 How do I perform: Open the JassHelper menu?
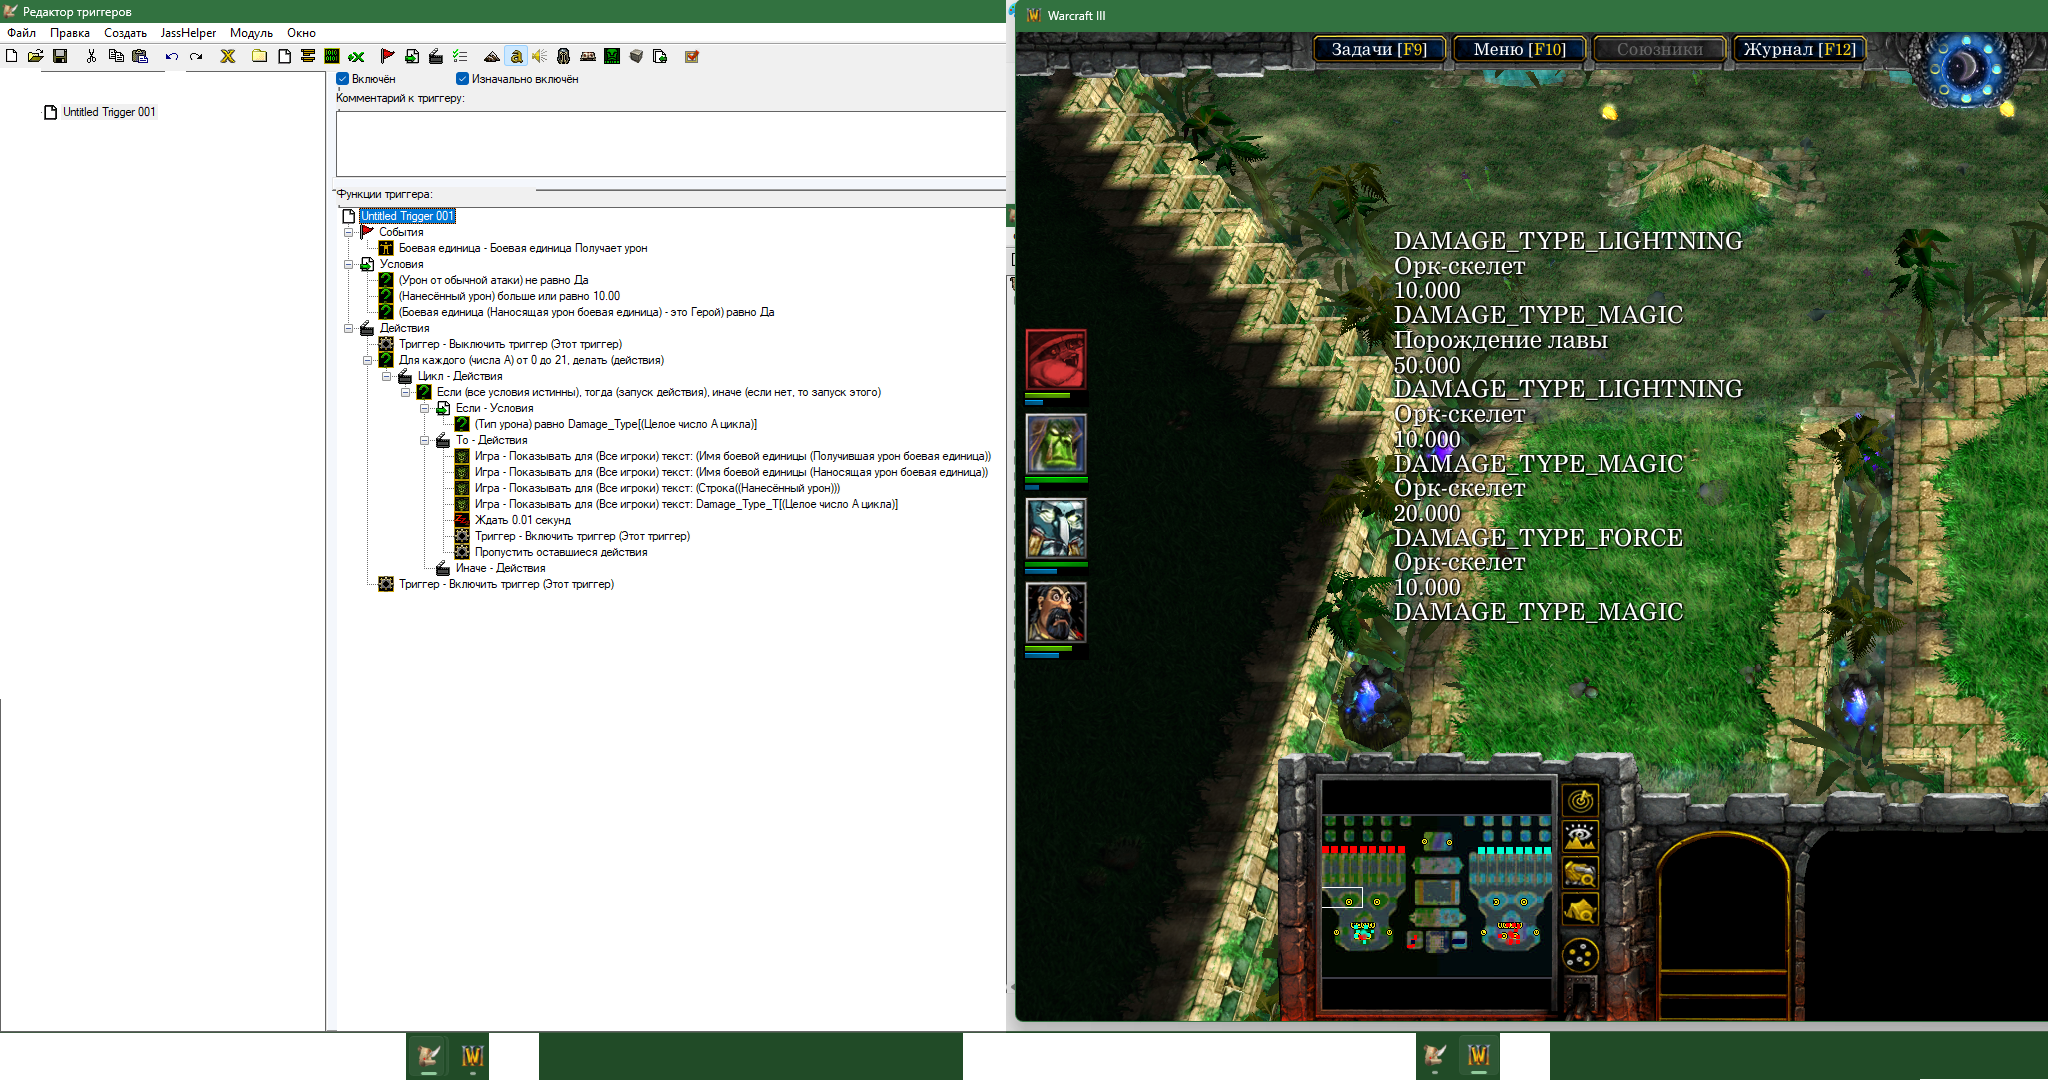188,33
